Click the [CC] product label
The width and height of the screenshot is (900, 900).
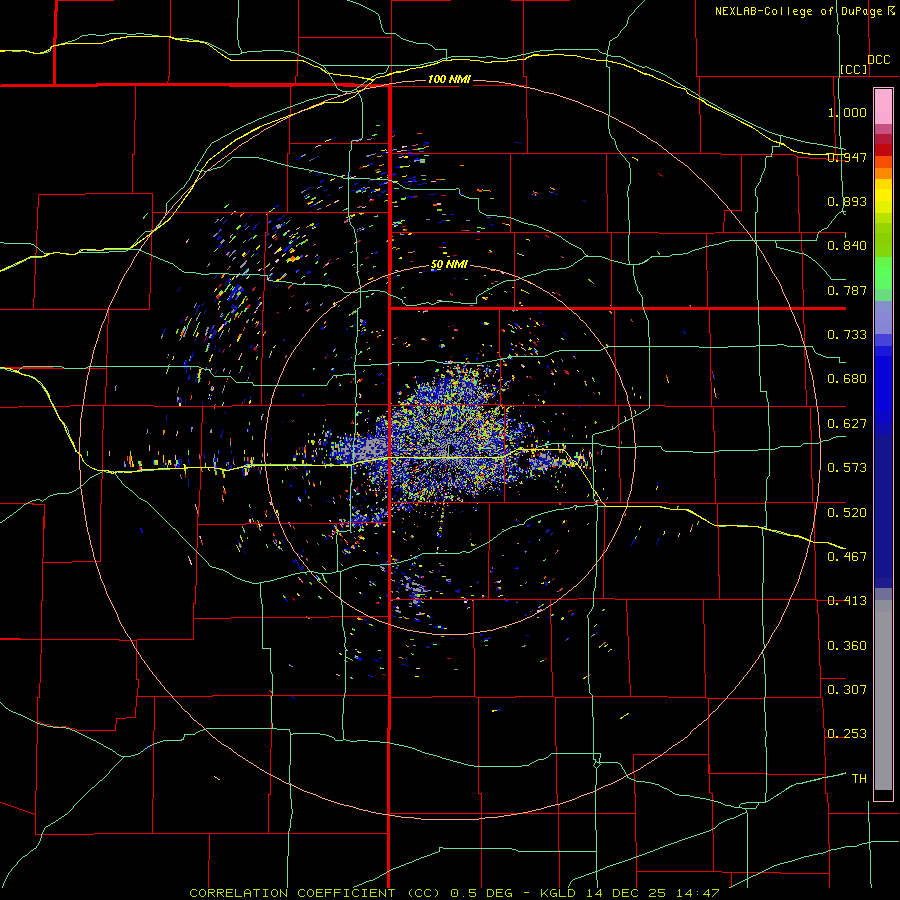pos(854,69)
